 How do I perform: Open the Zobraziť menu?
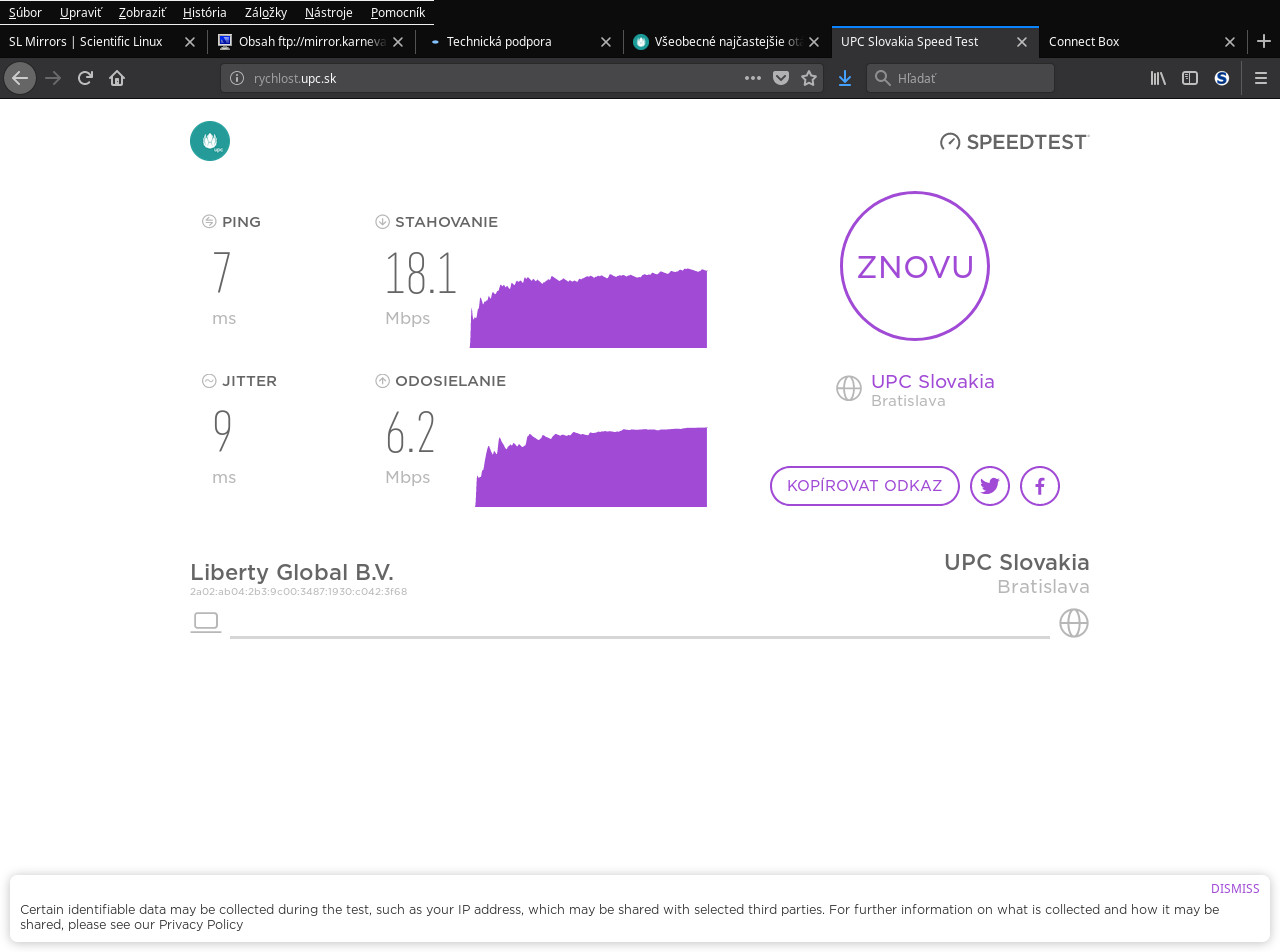(142, 12)
